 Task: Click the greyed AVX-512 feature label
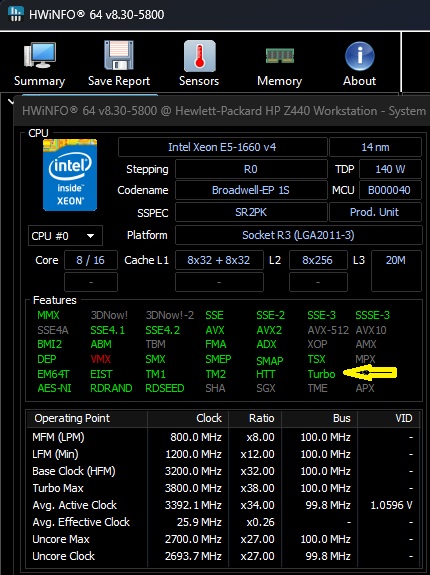click(328, 330)
